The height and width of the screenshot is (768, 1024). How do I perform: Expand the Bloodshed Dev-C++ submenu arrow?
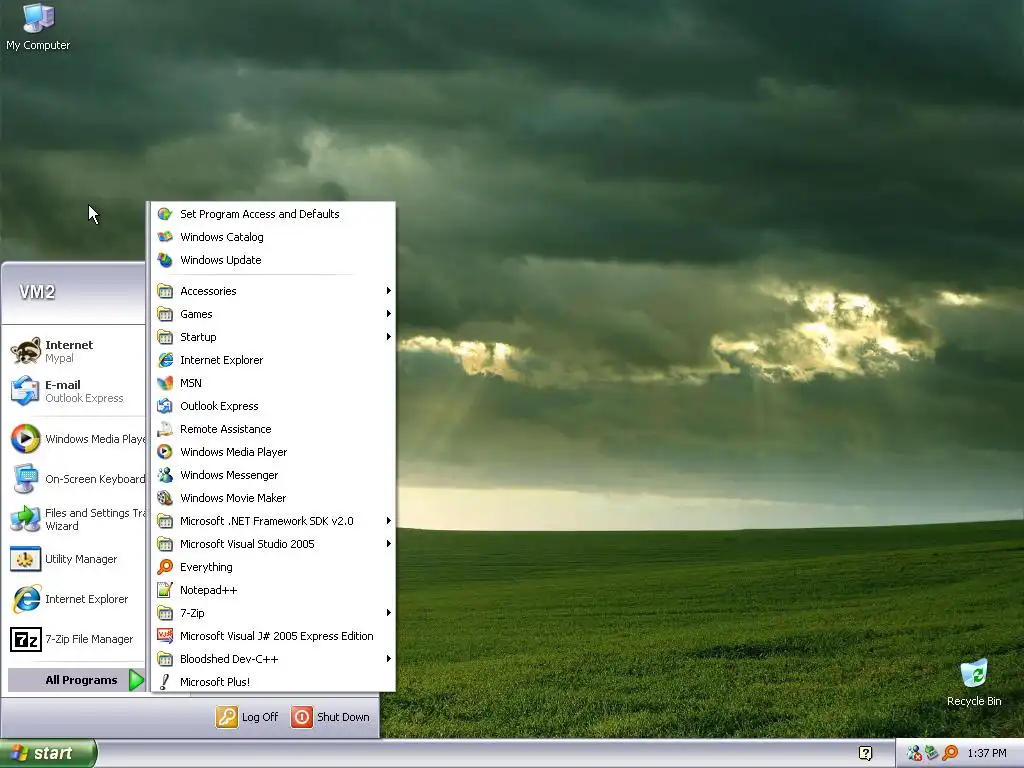(x=389, y=658)
